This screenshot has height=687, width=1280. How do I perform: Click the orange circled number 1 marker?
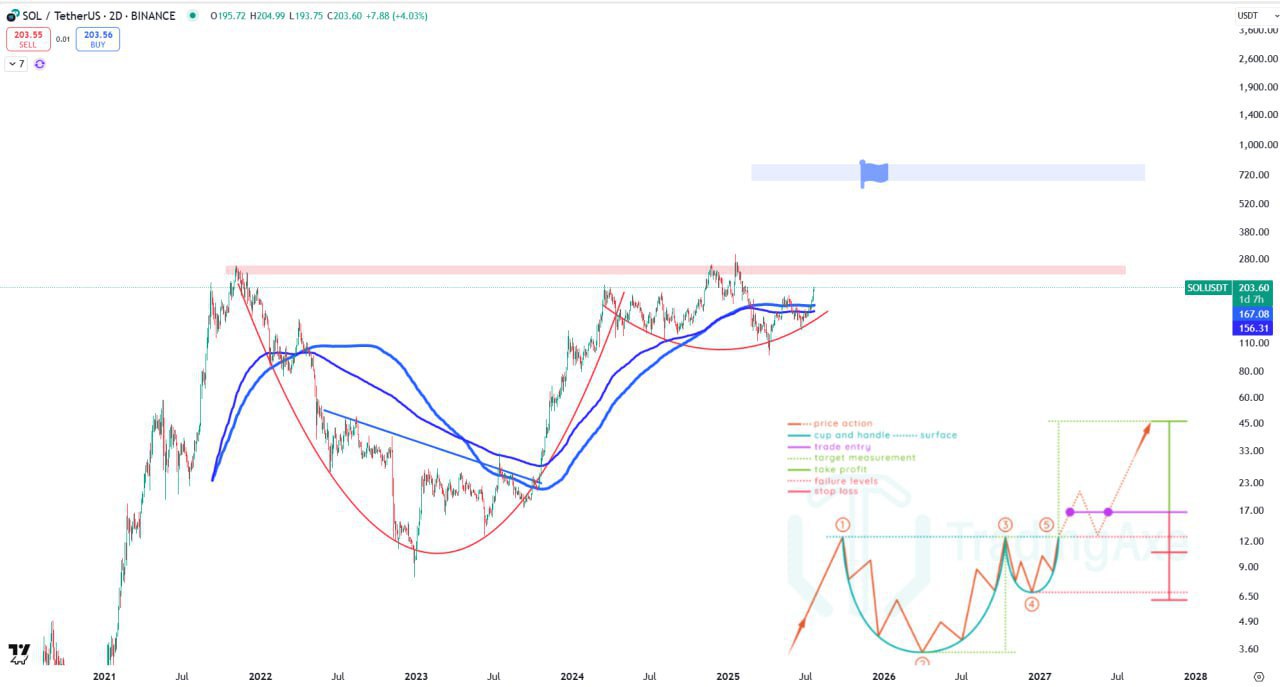coord(843,525)
